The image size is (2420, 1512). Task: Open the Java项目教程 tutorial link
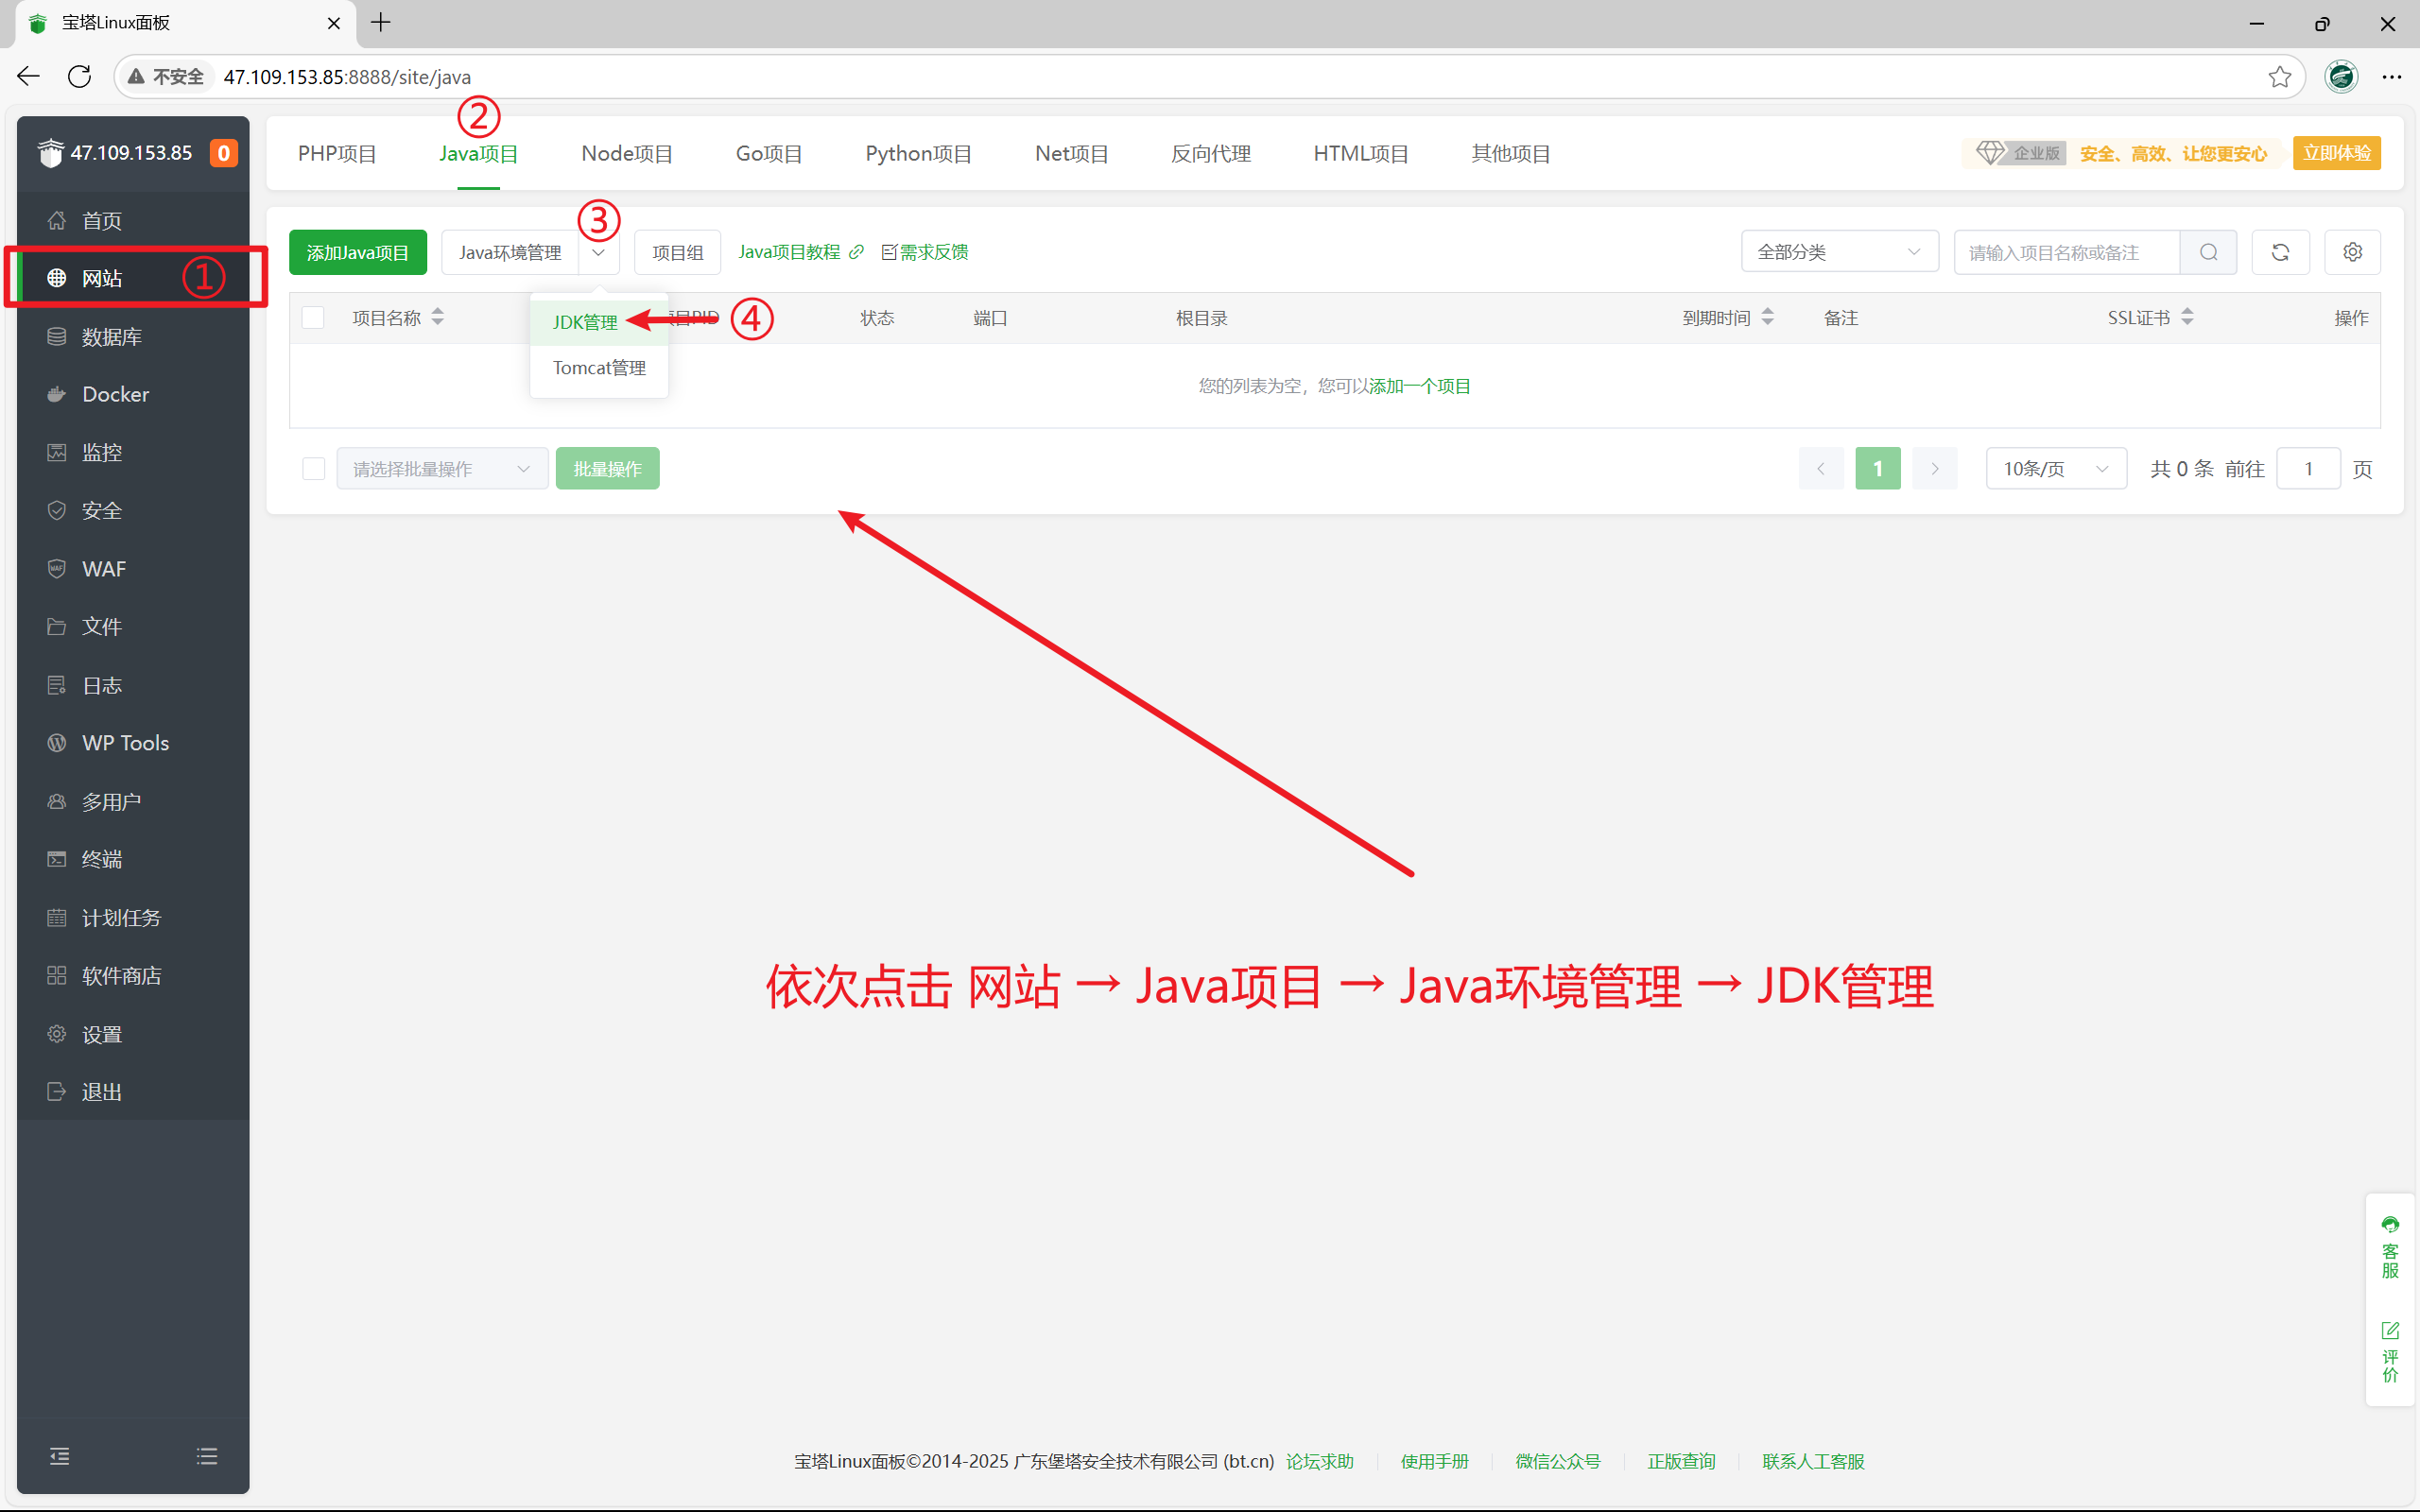(789, 251)
